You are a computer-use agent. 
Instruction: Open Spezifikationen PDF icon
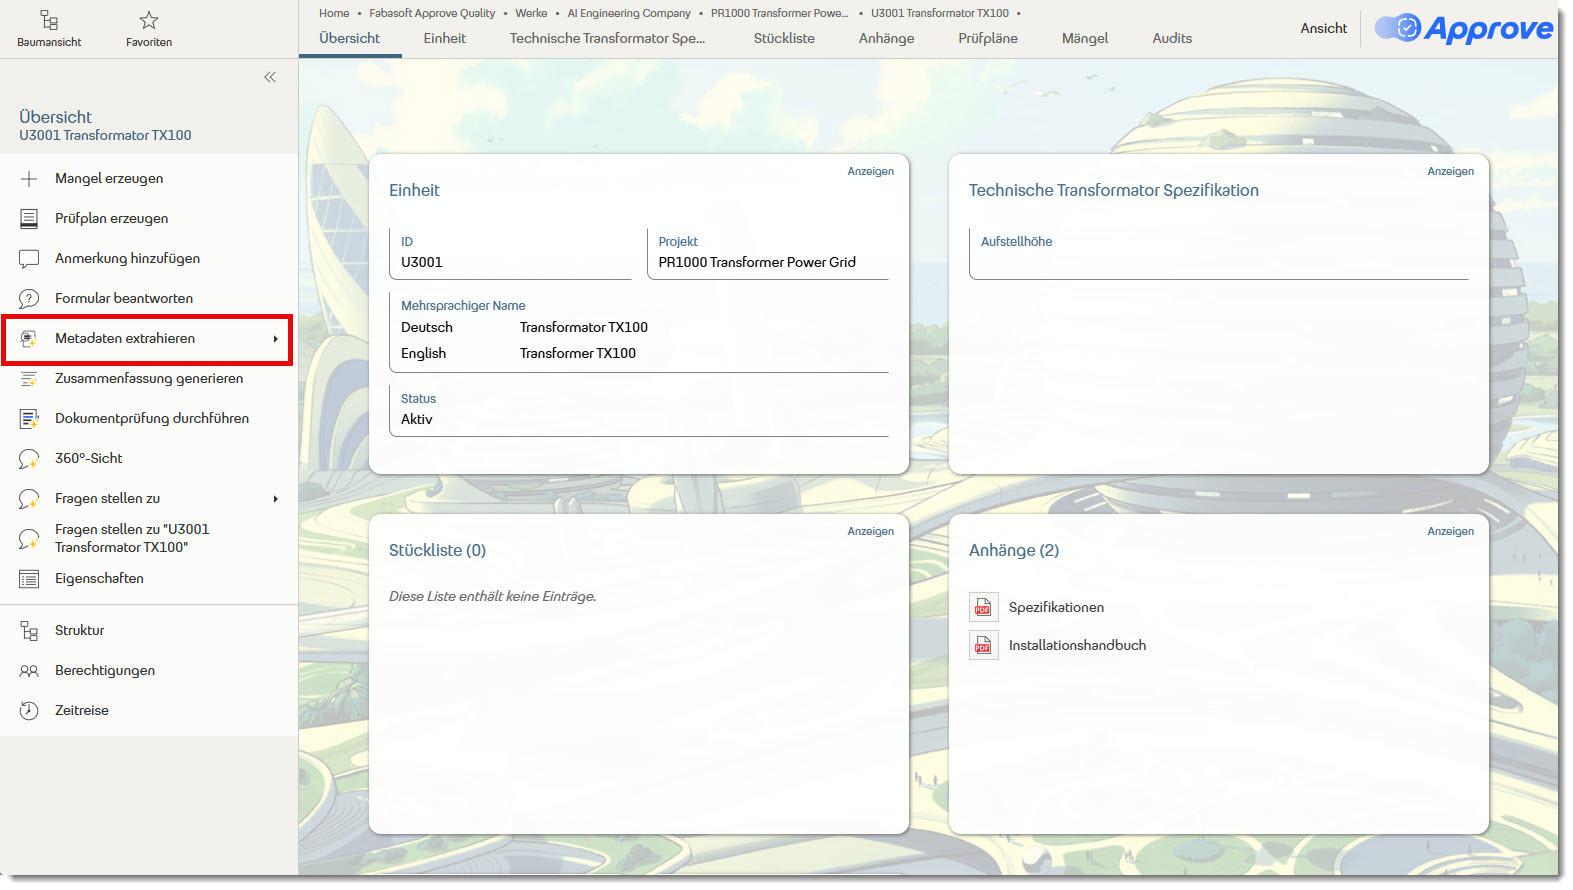click(x=984, y=608)
